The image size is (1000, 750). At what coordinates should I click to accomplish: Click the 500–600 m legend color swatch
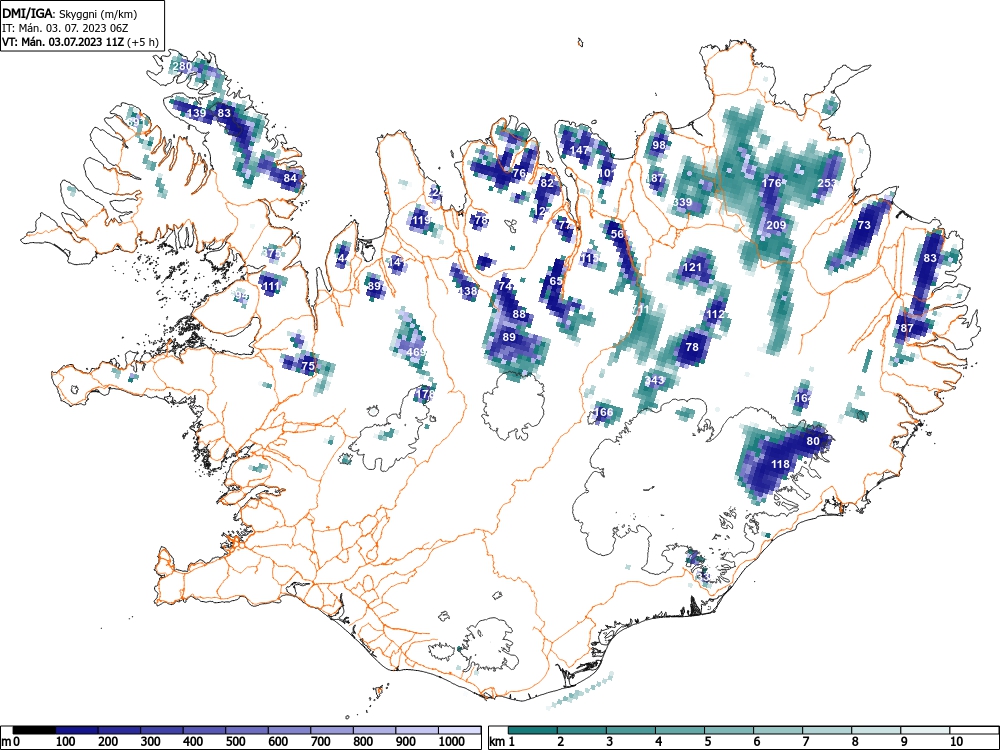[x=247, y=730]
